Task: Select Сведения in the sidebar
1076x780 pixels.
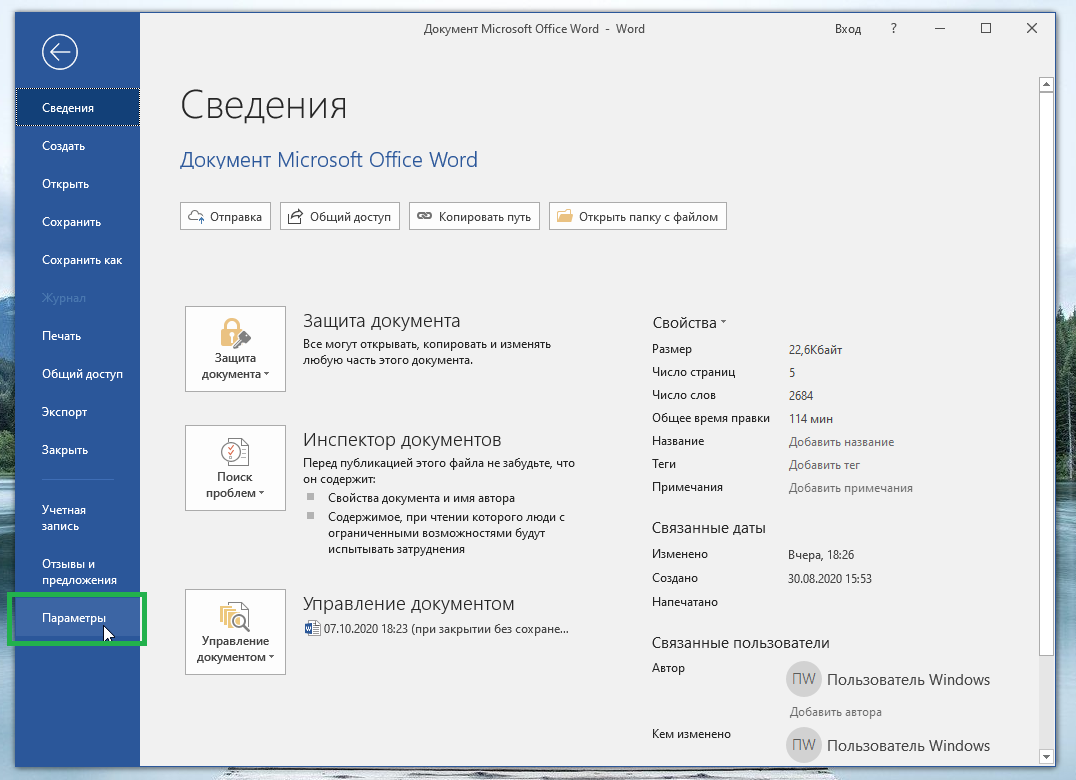Action: click(78, 108)
